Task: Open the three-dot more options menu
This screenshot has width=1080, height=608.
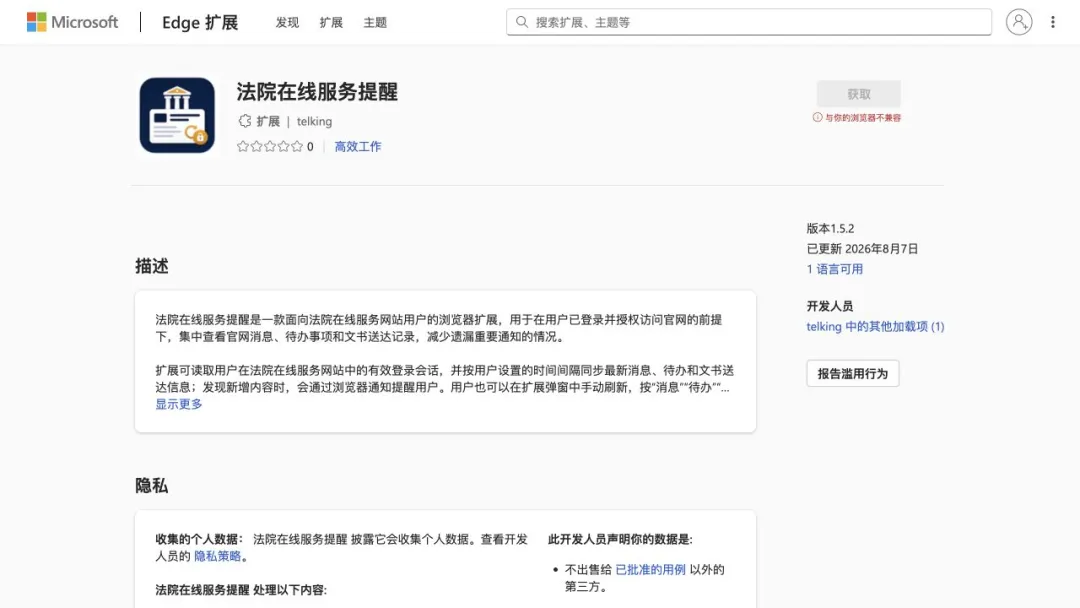Action: click(x=1052, y=22)
